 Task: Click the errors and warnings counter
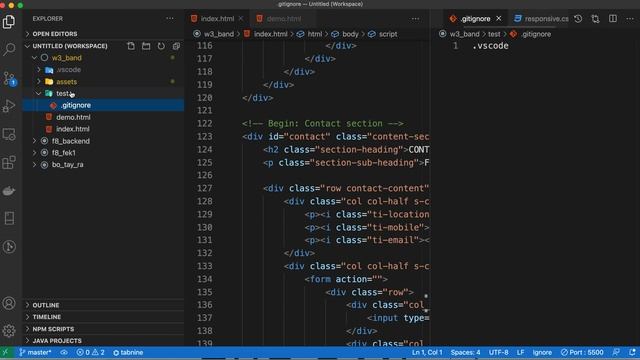point(90,352)
